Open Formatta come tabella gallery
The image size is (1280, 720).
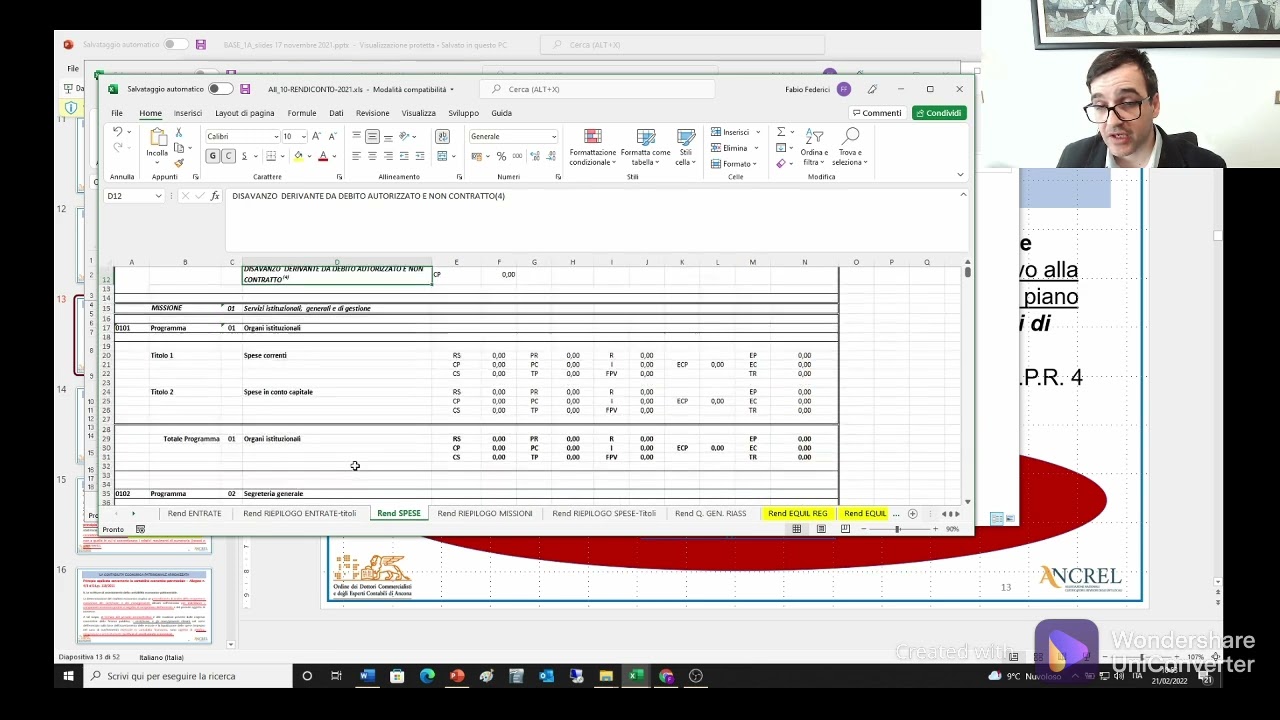point(645,147)
